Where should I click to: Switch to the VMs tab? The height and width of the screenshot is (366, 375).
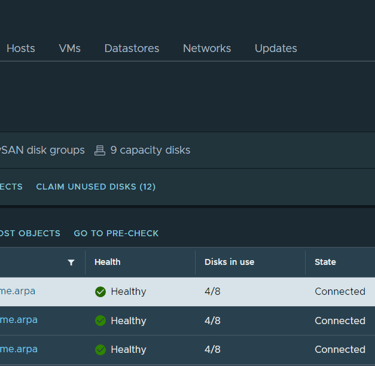tap(70, 48)
